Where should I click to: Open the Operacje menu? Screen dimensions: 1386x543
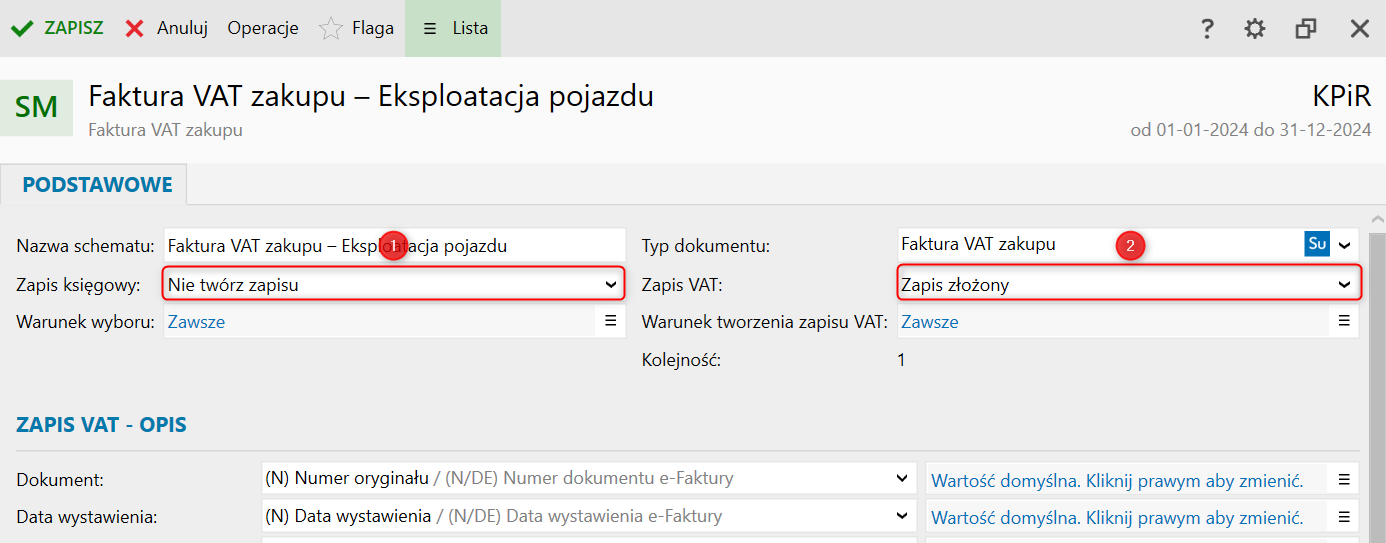pos(263,28)
